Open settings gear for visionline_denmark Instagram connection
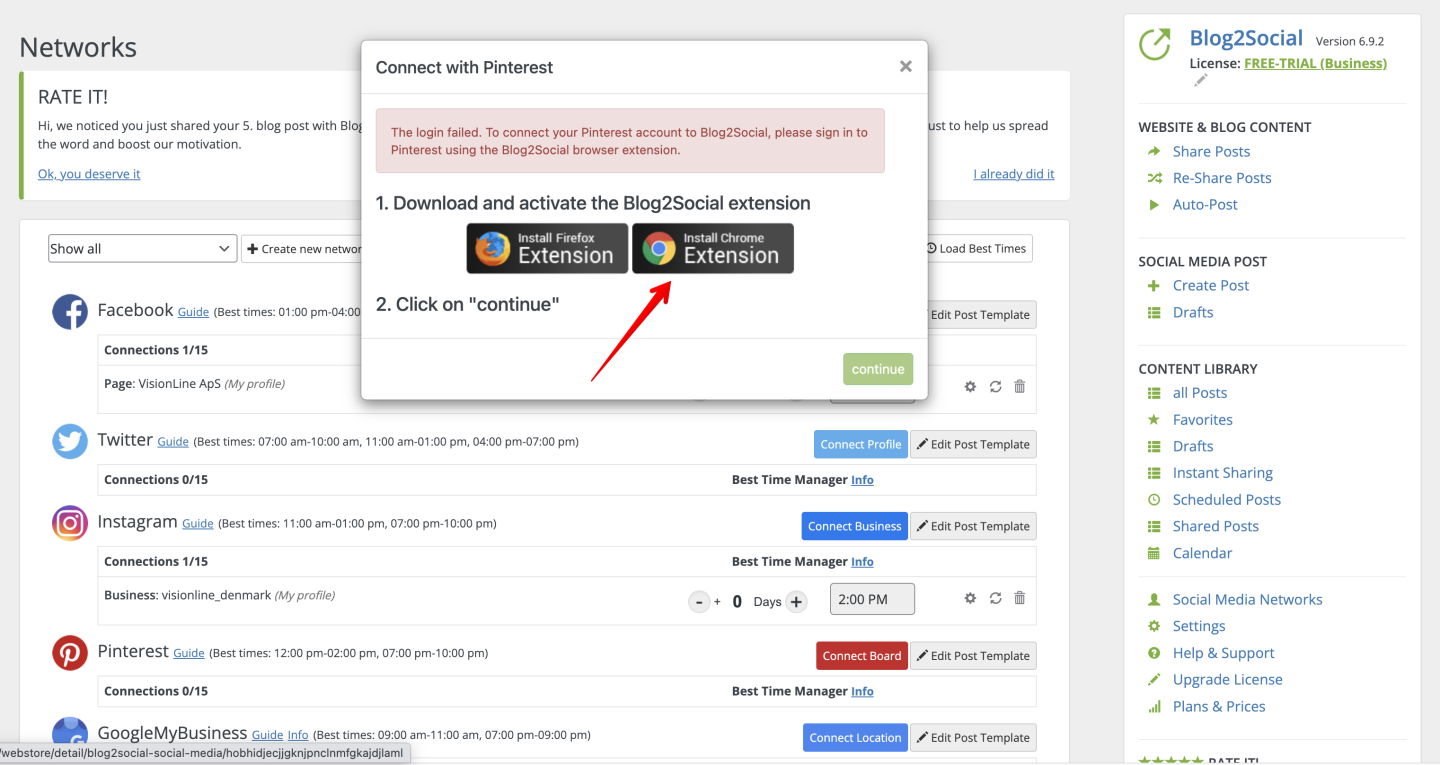Viewport: 1440px width, 765px height. click(x=970, y=598)
